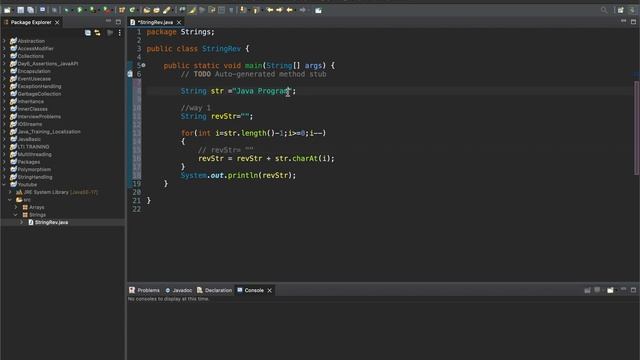Collapse the src folder

click(x=10, y=200)
